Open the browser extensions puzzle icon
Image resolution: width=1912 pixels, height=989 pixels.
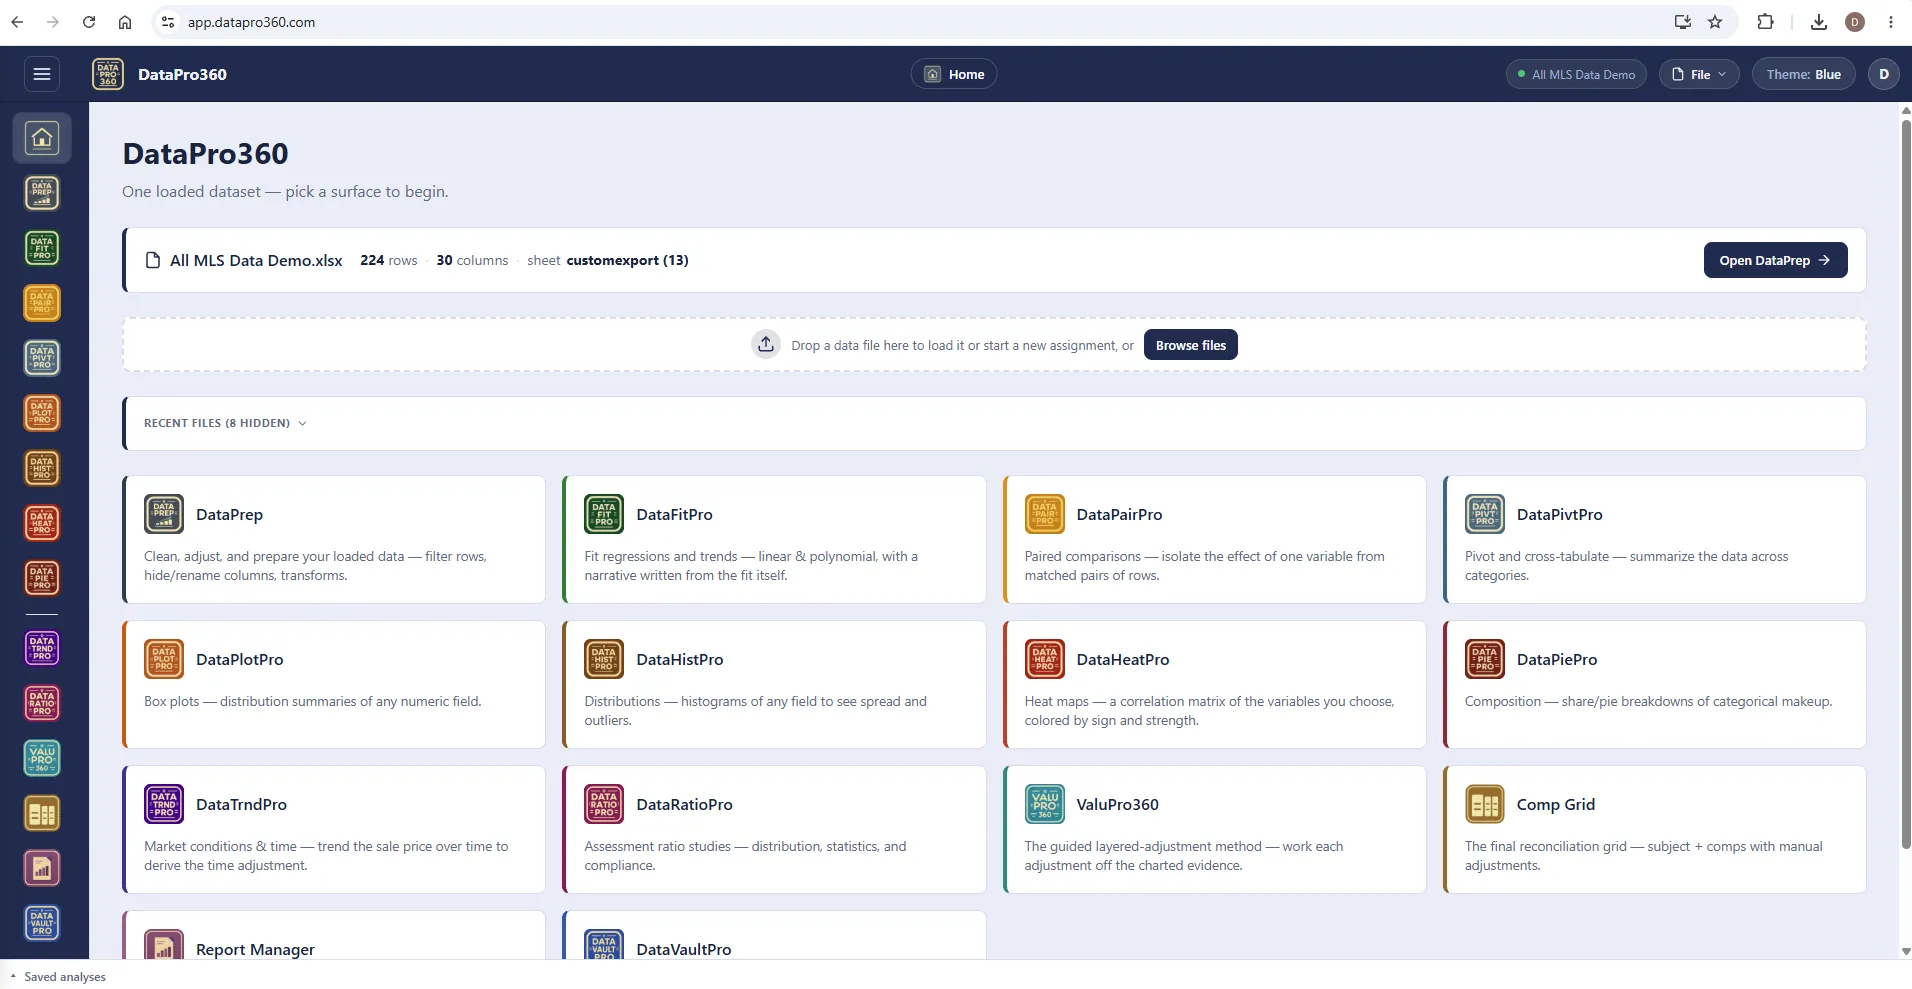pos(1765,22)
